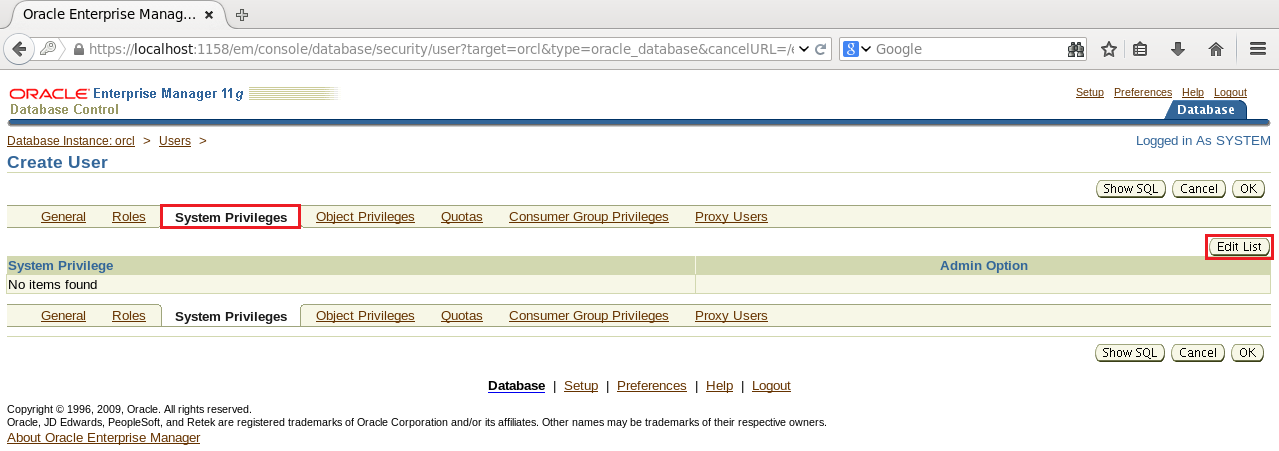Open the top Consumer Group Privileges tab
The width and height of the screenshot is (1279, 451).
coord(589,216)
